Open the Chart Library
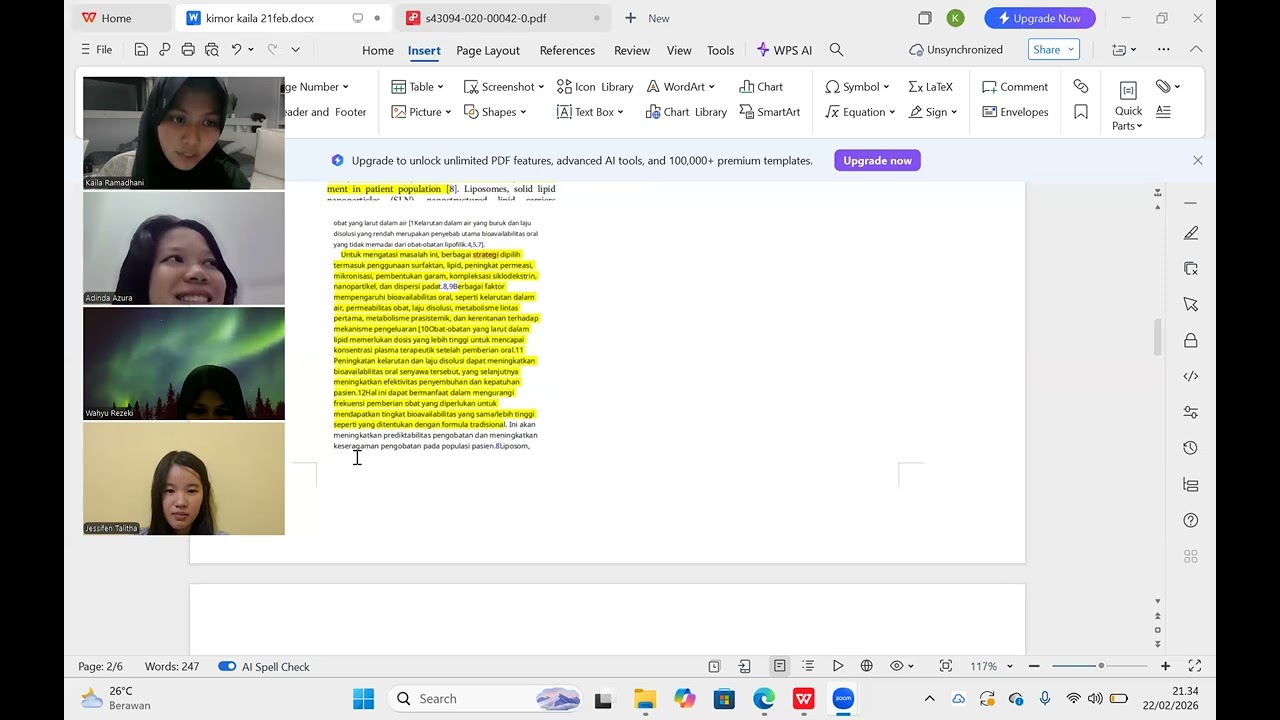The width and height of the screenshot is (1280, 720). coord(686,112)
